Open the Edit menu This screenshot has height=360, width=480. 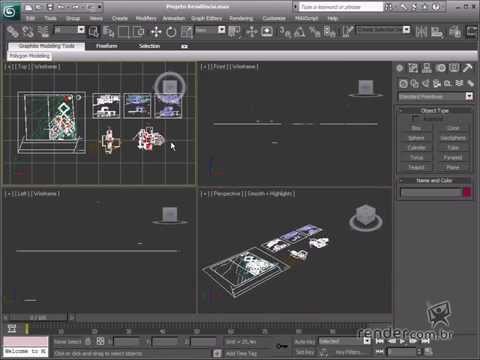tap(30, 18)
